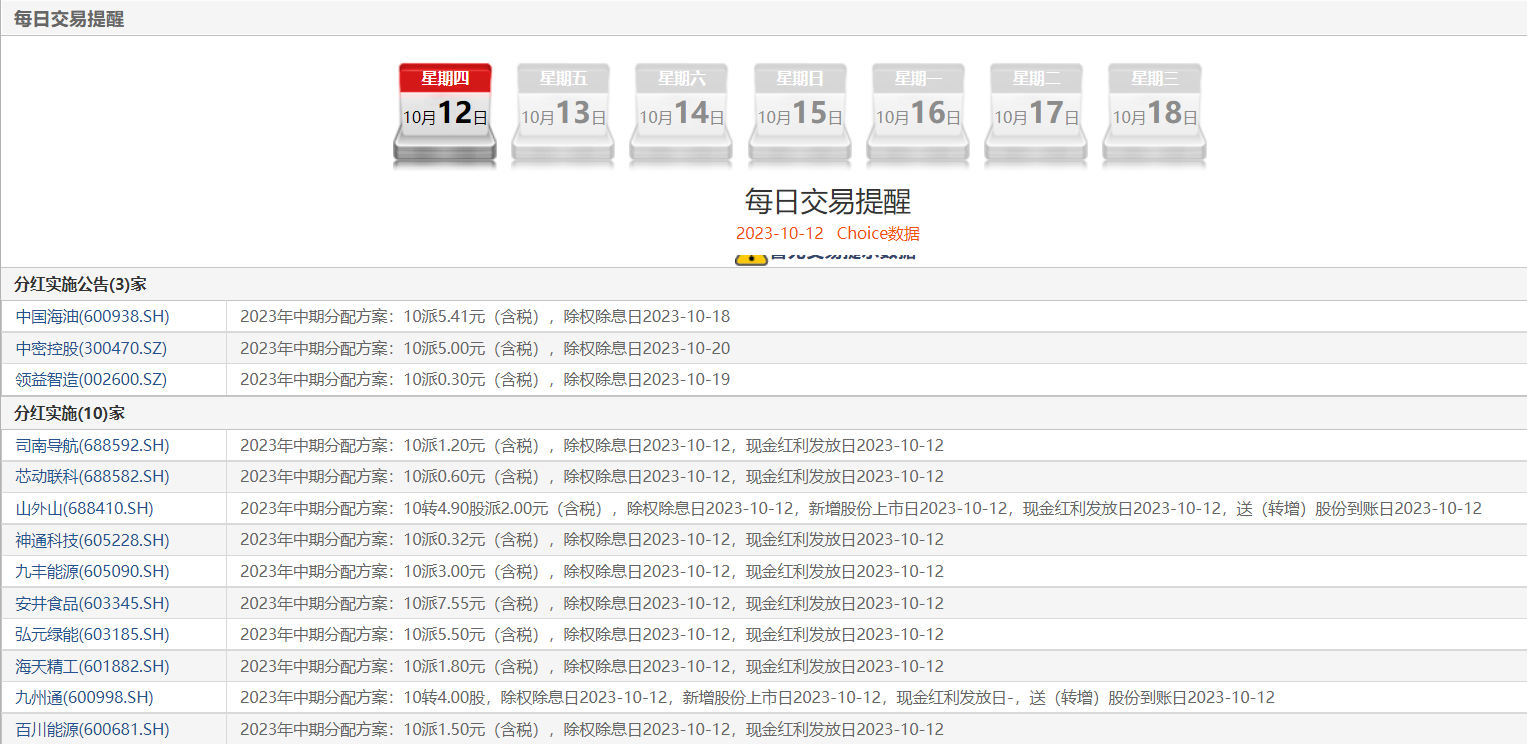The width and height of the screenshot is (1527, 744).
Task: Select the Thursday 10月12日 calendar icon
Action: (x=445, y=114)
